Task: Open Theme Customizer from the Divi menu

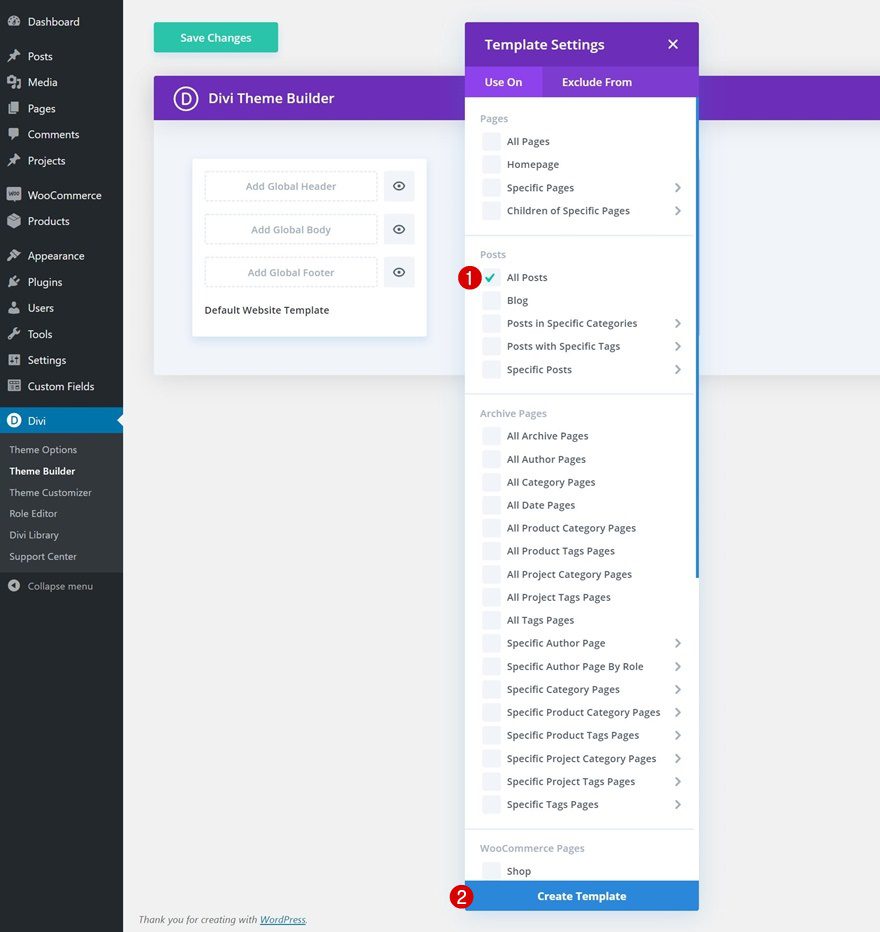Action: 50,492
